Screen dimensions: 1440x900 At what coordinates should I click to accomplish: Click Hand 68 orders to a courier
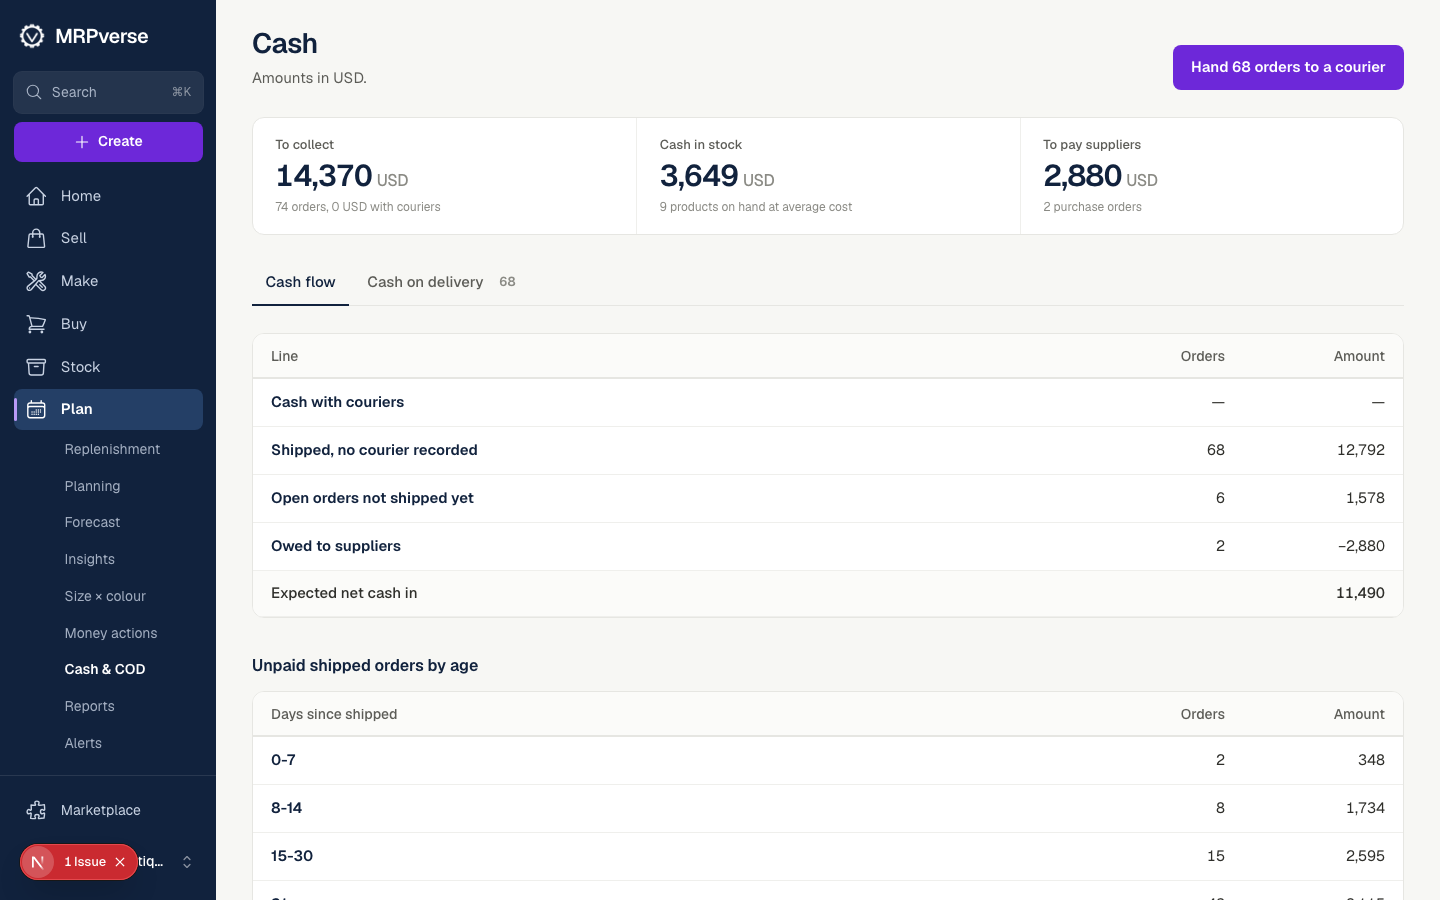click(x=1288, y=67)
